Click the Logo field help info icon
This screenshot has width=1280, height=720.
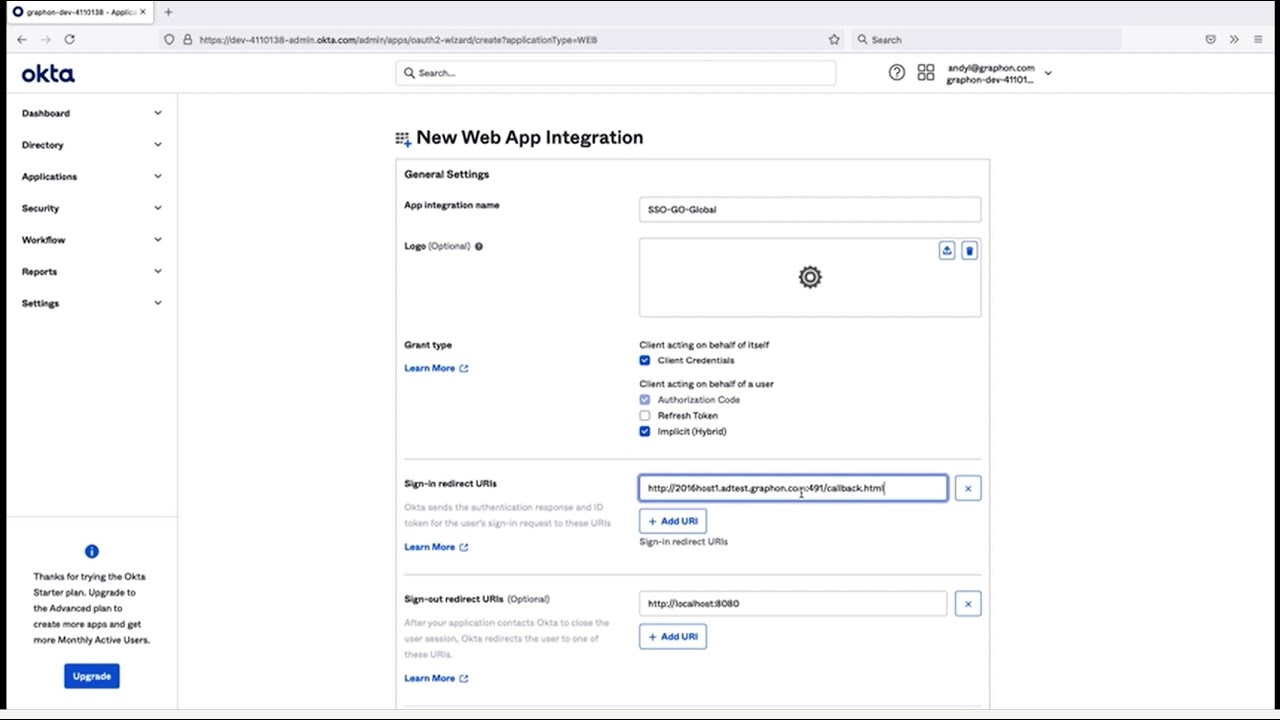pos(478,246)
